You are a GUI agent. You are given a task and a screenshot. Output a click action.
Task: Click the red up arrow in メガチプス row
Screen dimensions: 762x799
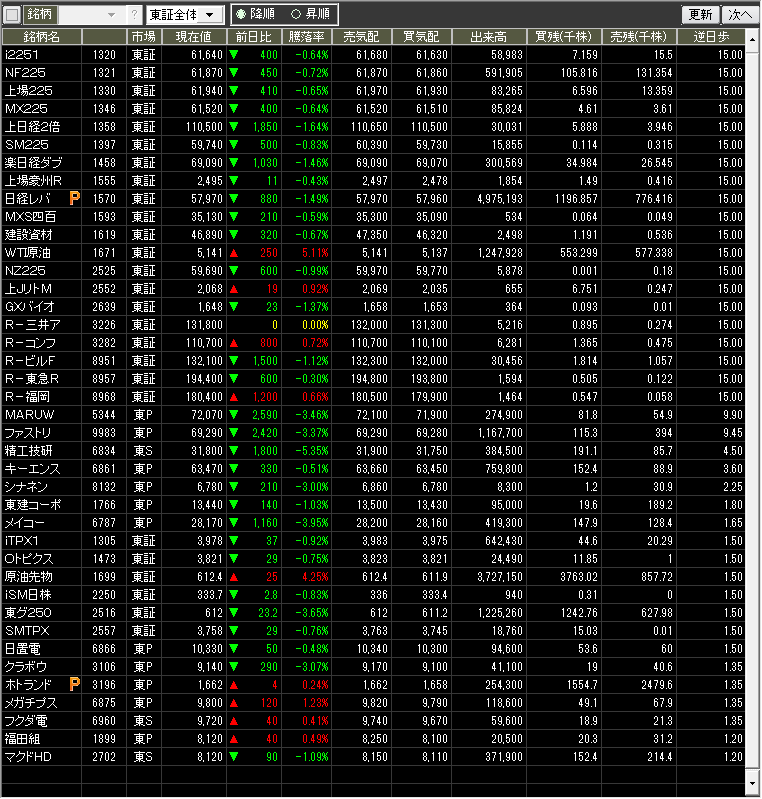[234, 702]
